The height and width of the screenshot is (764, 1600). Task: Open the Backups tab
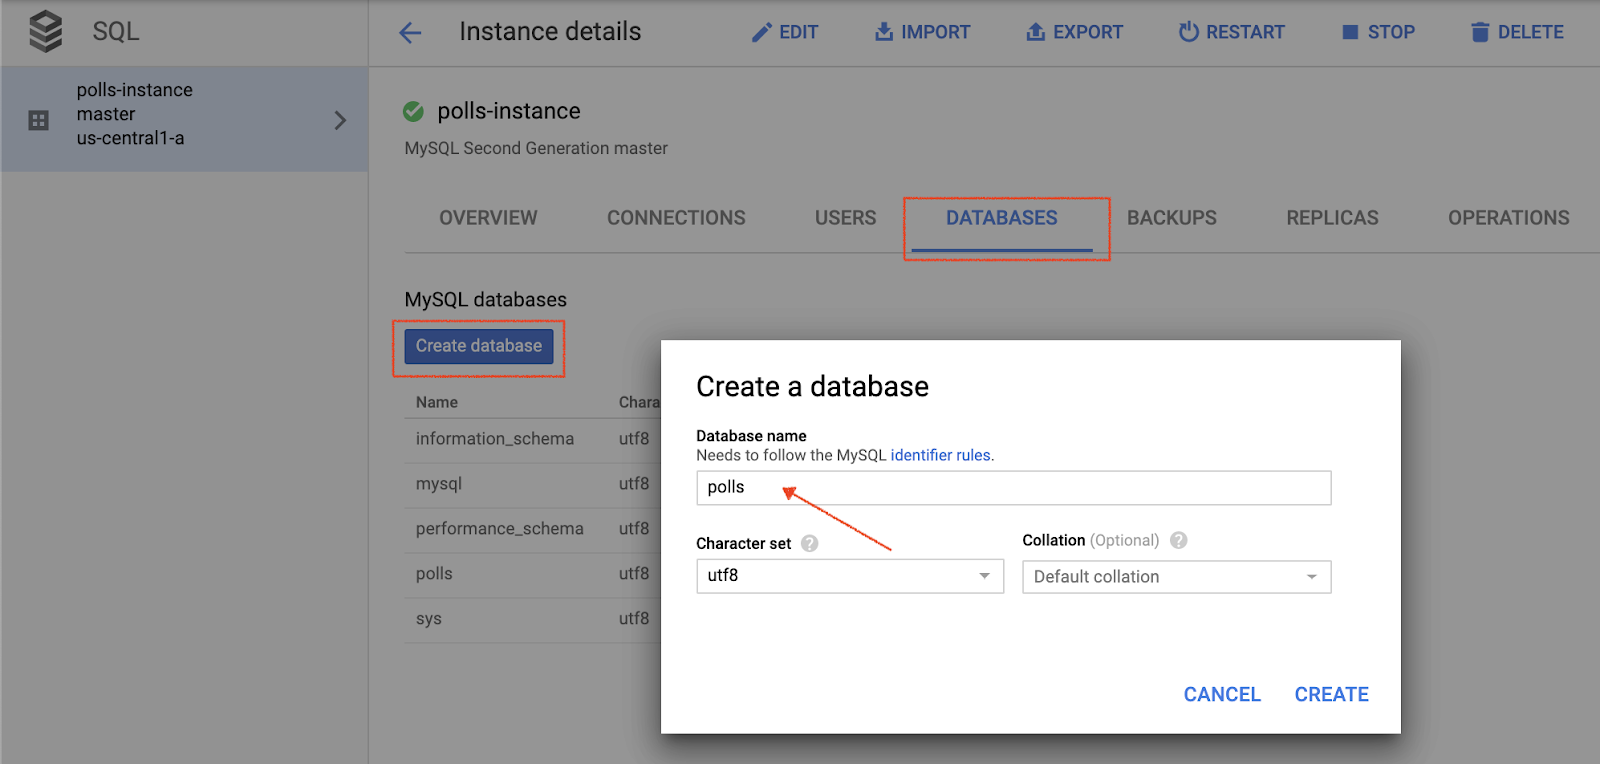tap(1171, 218)
